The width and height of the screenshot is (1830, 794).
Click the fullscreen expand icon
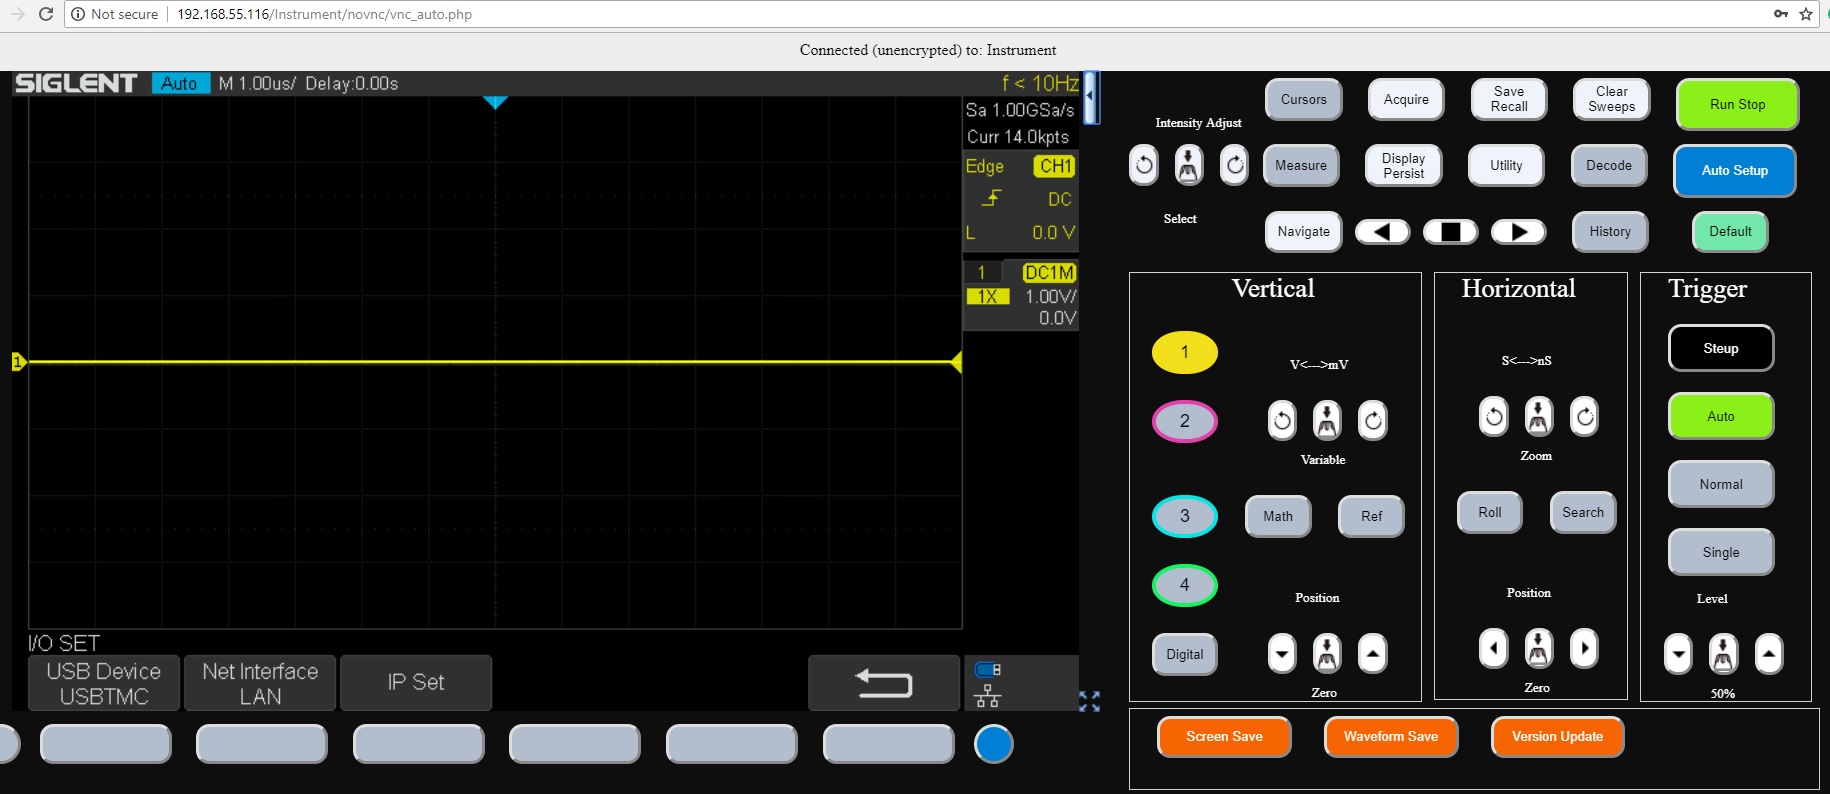[x=1089, y=702]
